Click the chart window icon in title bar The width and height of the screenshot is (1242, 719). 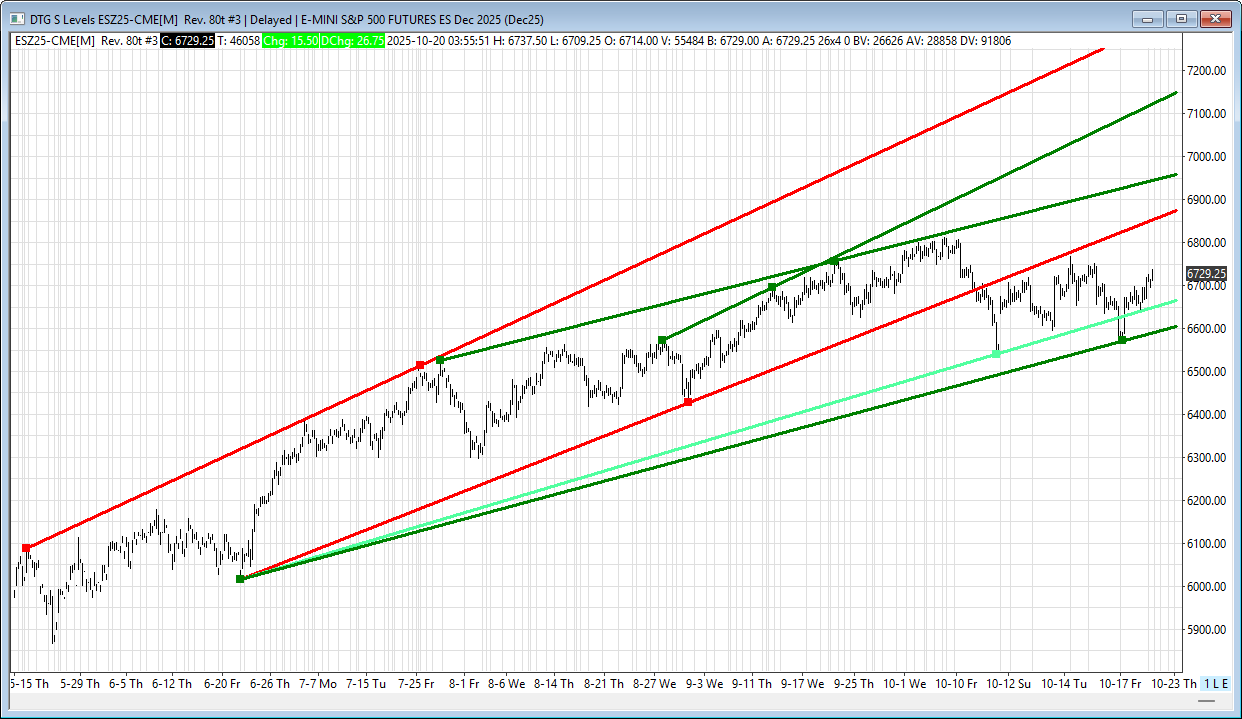[x=16, y=19]
